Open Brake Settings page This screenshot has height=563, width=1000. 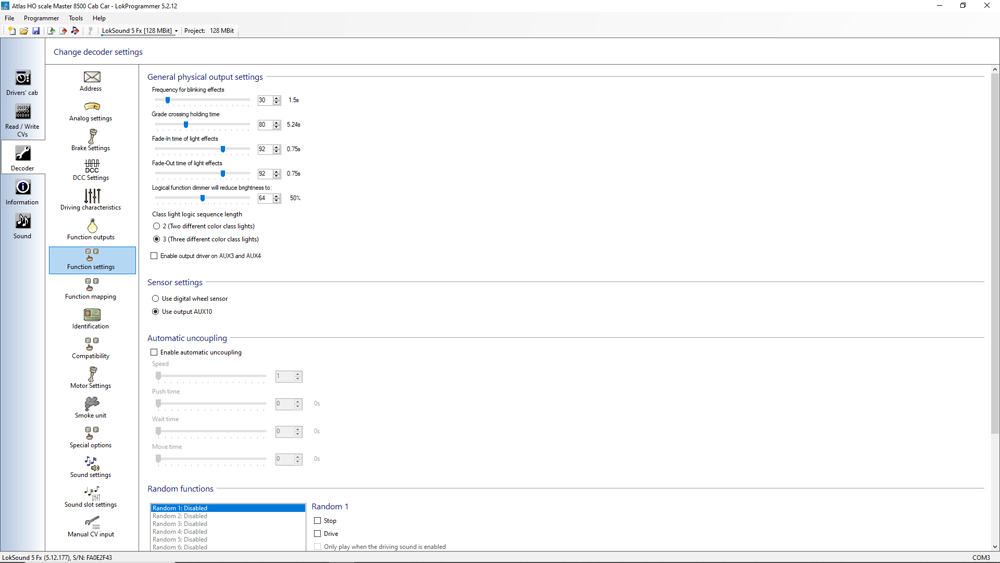91,140
